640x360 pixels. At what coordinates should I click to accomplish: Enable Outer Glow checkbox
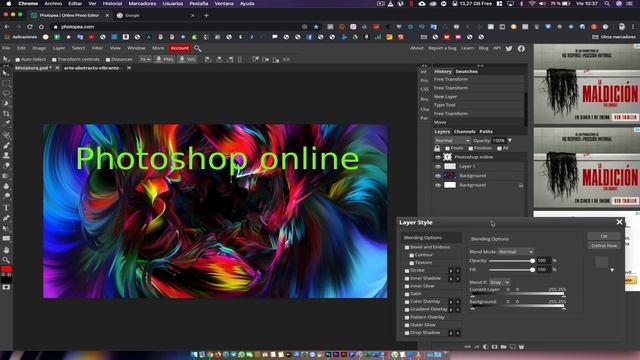coord(407,325)
